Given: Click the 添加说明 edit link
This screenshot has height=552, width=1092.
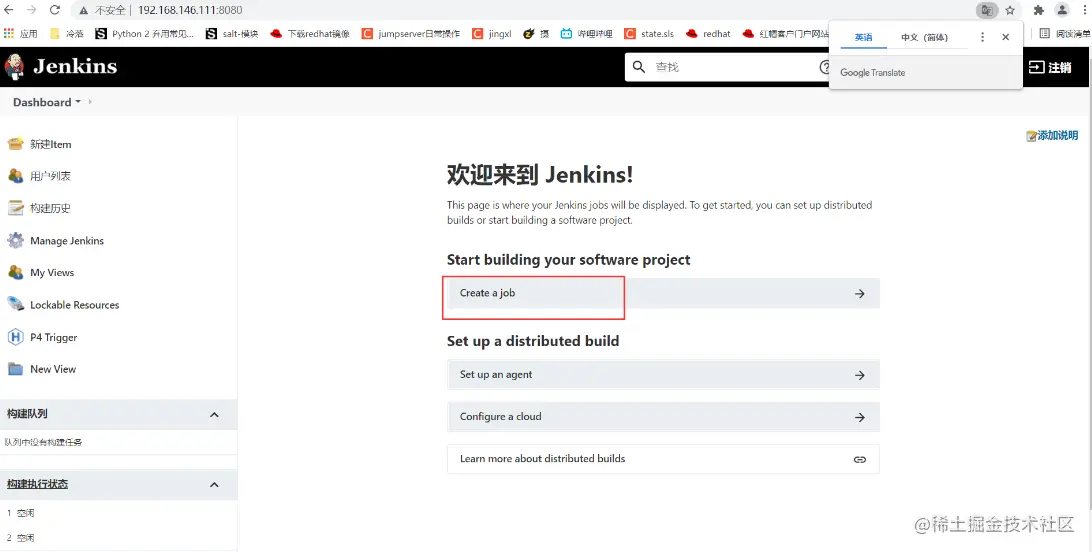Looking at the screenshot, I should point(1052,136).
